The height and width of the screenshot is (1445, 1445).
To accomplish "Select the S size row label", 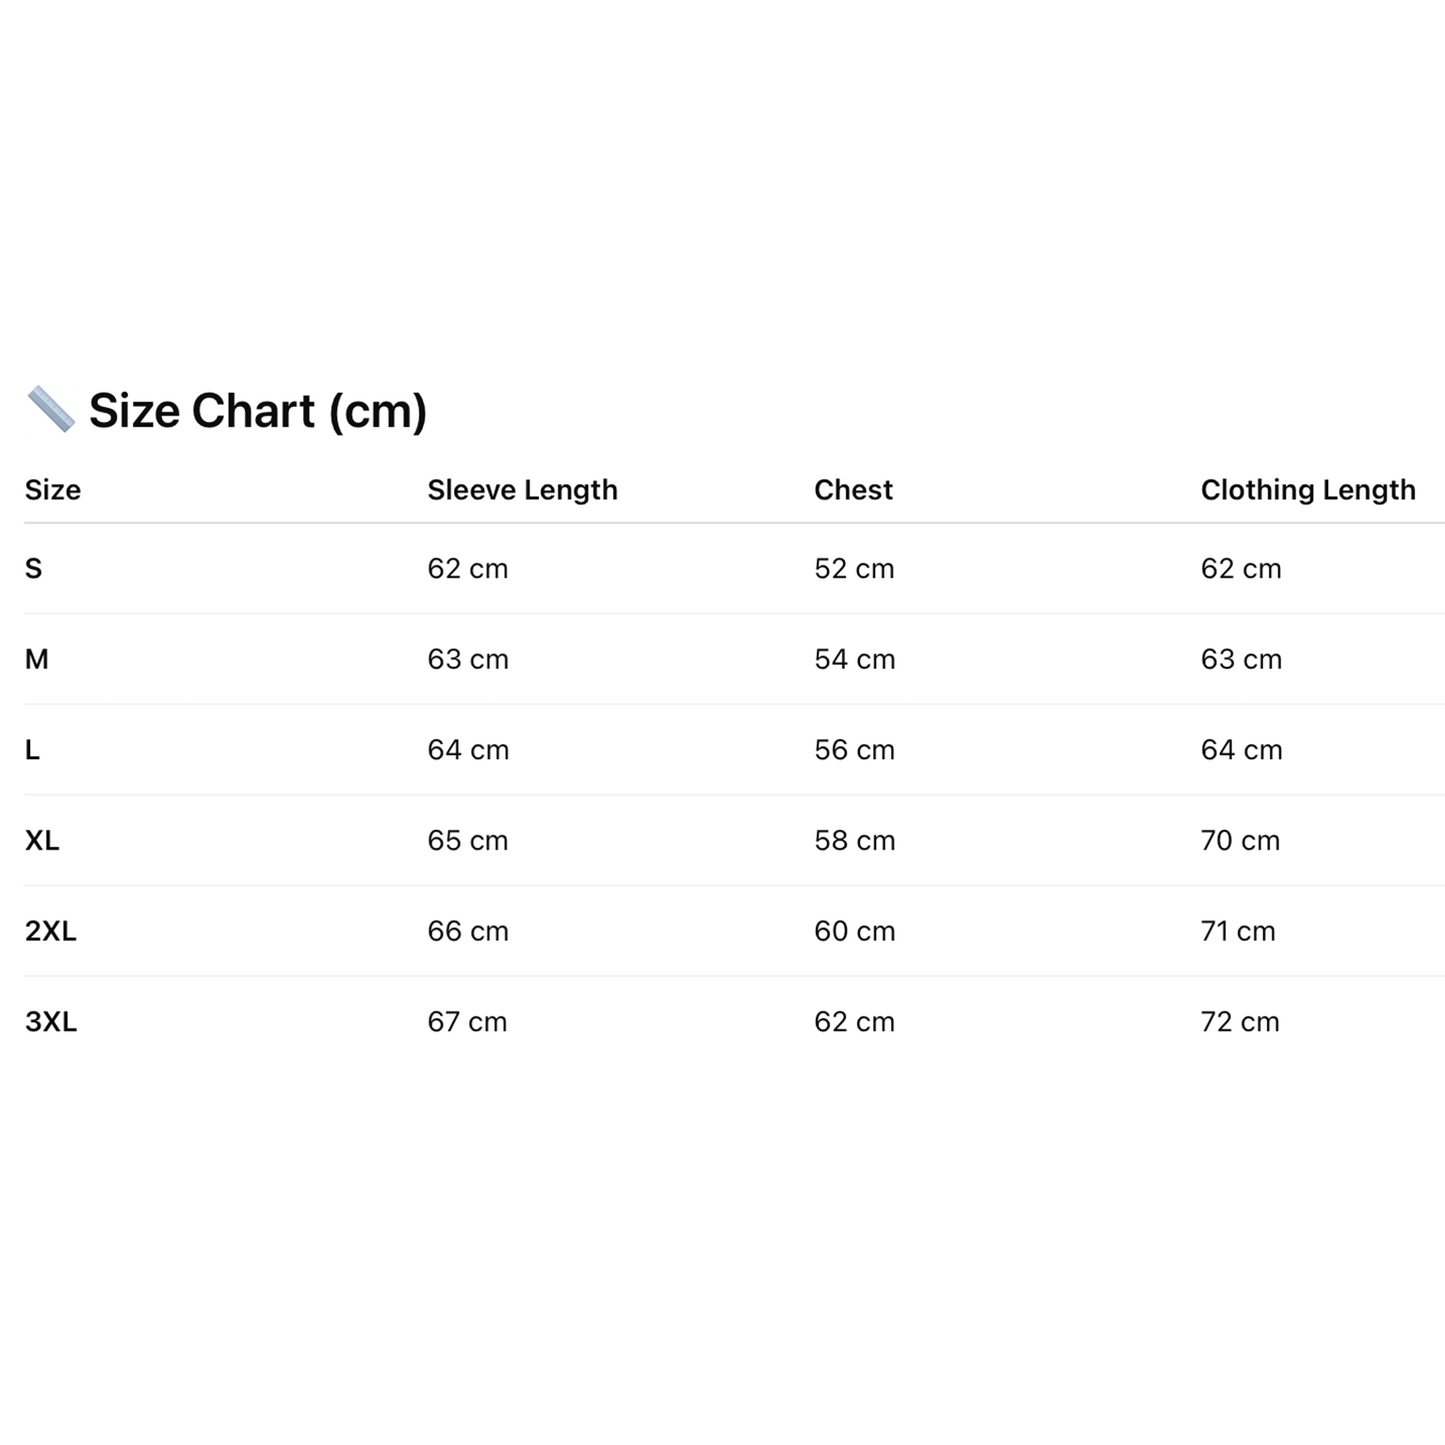I will pyautogui.click(x=34, y=569).
